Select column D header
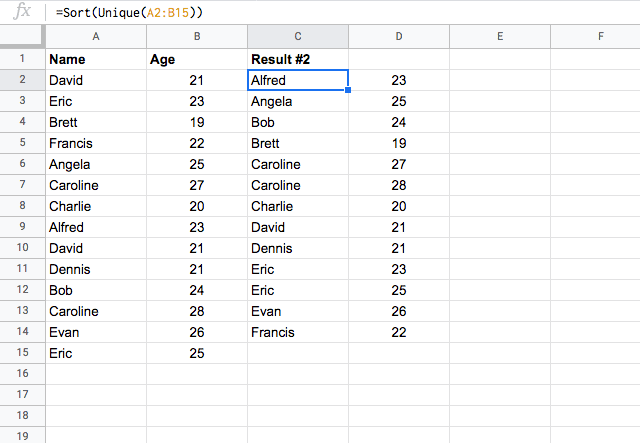640x443 pixels. pos(399,36)
